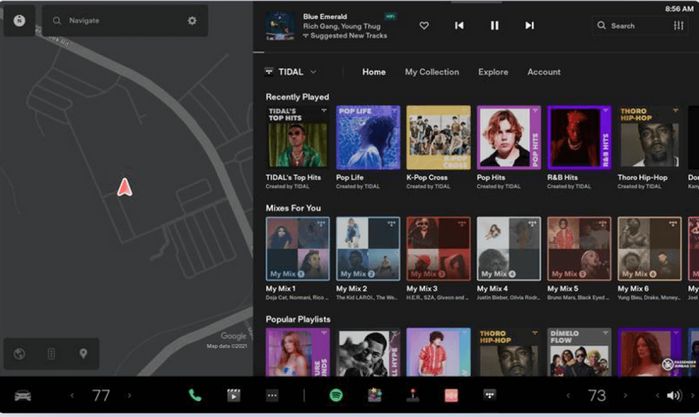This screenshot has width=699, height=417.
Task: Open the Phone app in bottom bar
Action: point(195,395)
